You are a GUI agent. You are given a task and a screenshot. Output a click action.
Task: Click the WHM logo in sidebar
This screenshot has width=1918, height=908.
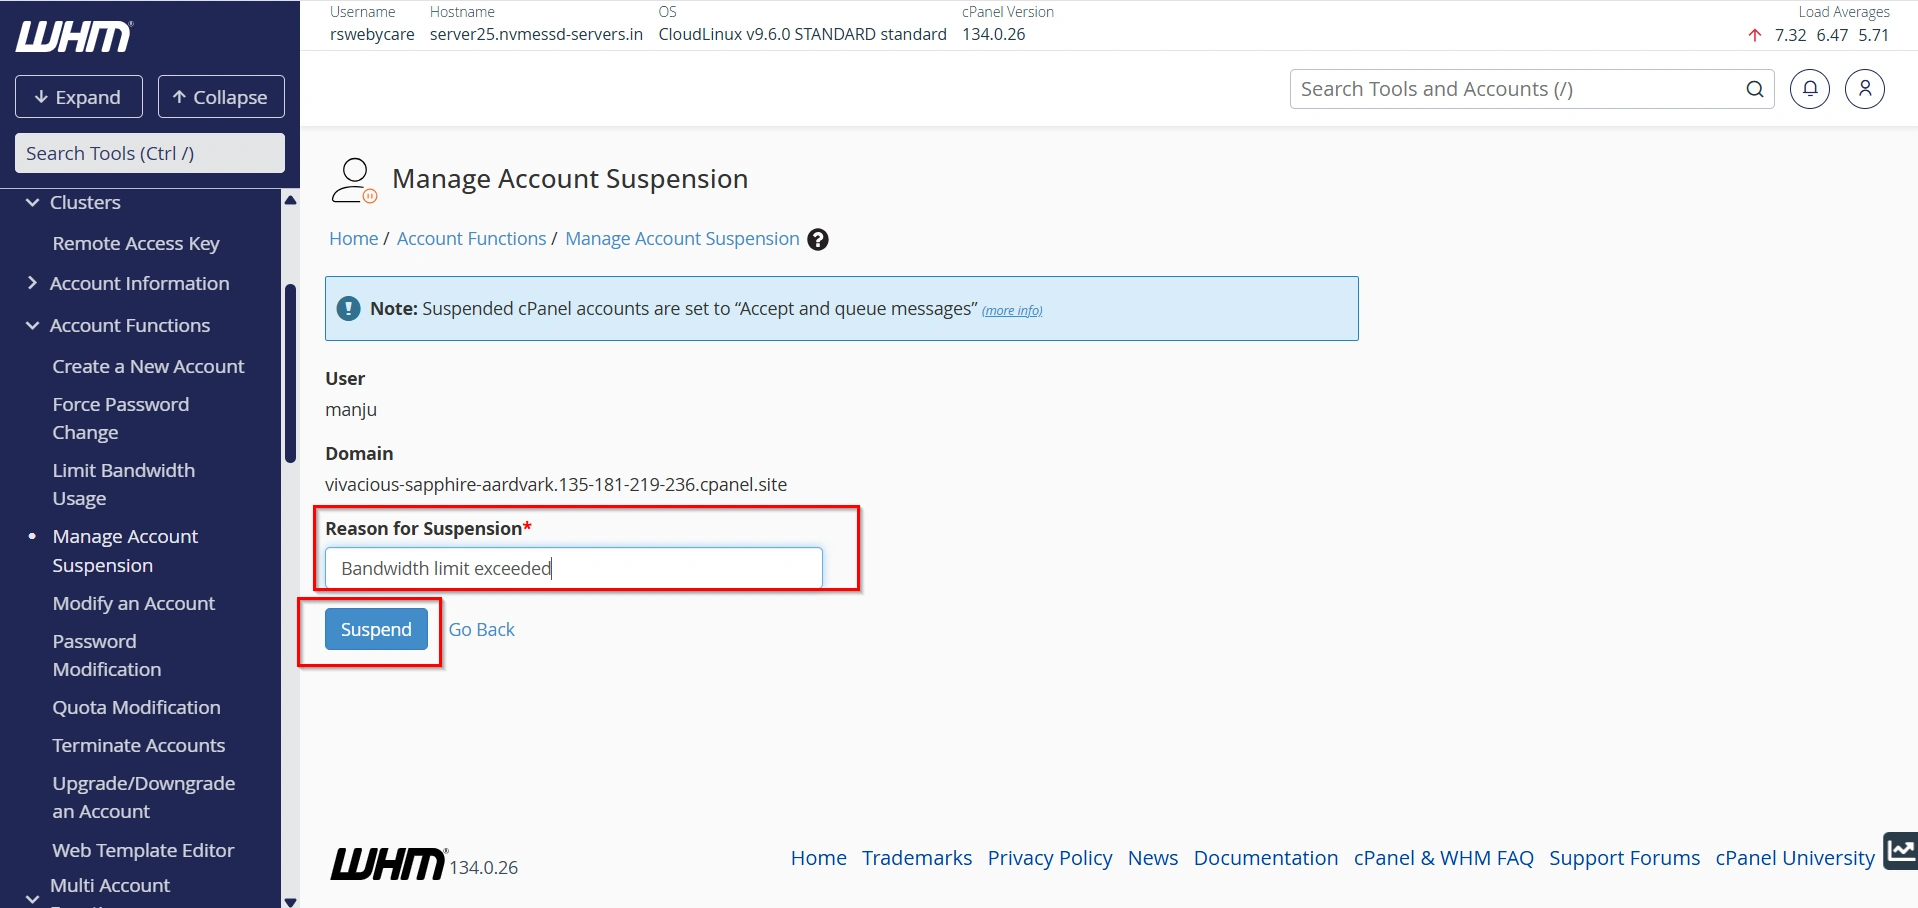[74, 37]
